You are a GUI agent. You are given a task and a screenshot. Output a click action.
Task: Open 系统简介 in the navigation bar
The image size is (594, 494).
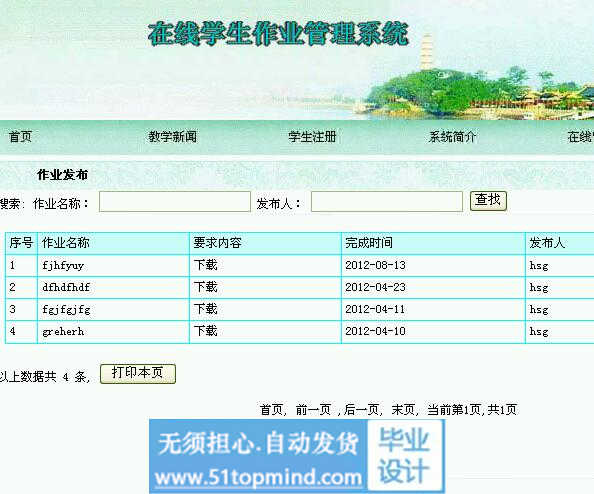453,137
